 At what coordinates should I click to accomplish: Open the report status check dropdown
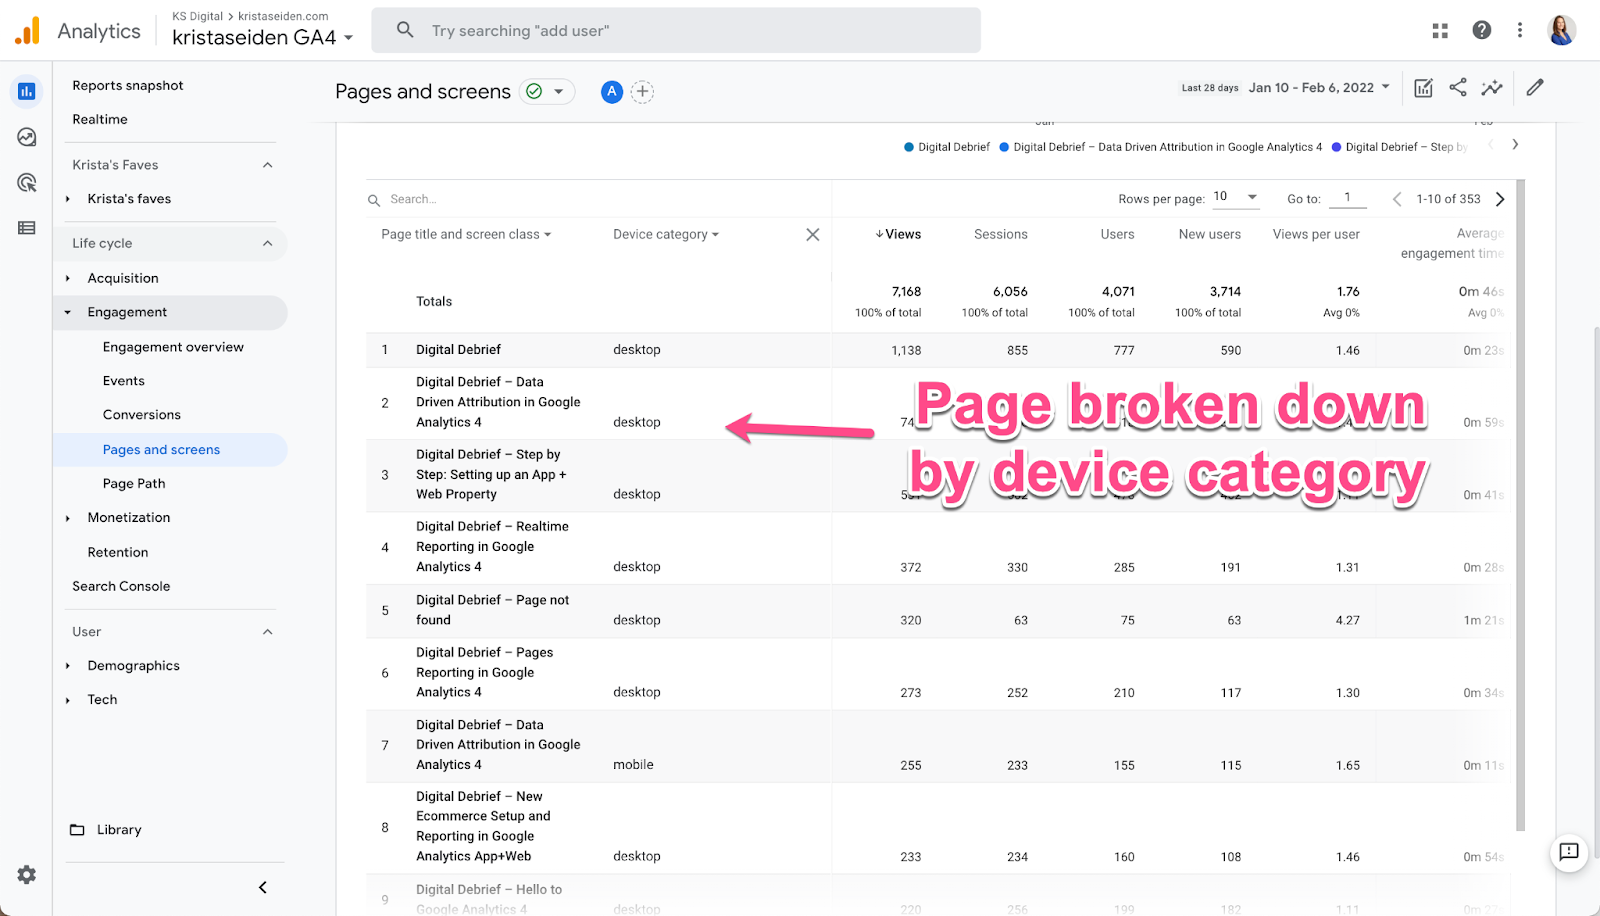pyautogui.click(x=547, y=92)
